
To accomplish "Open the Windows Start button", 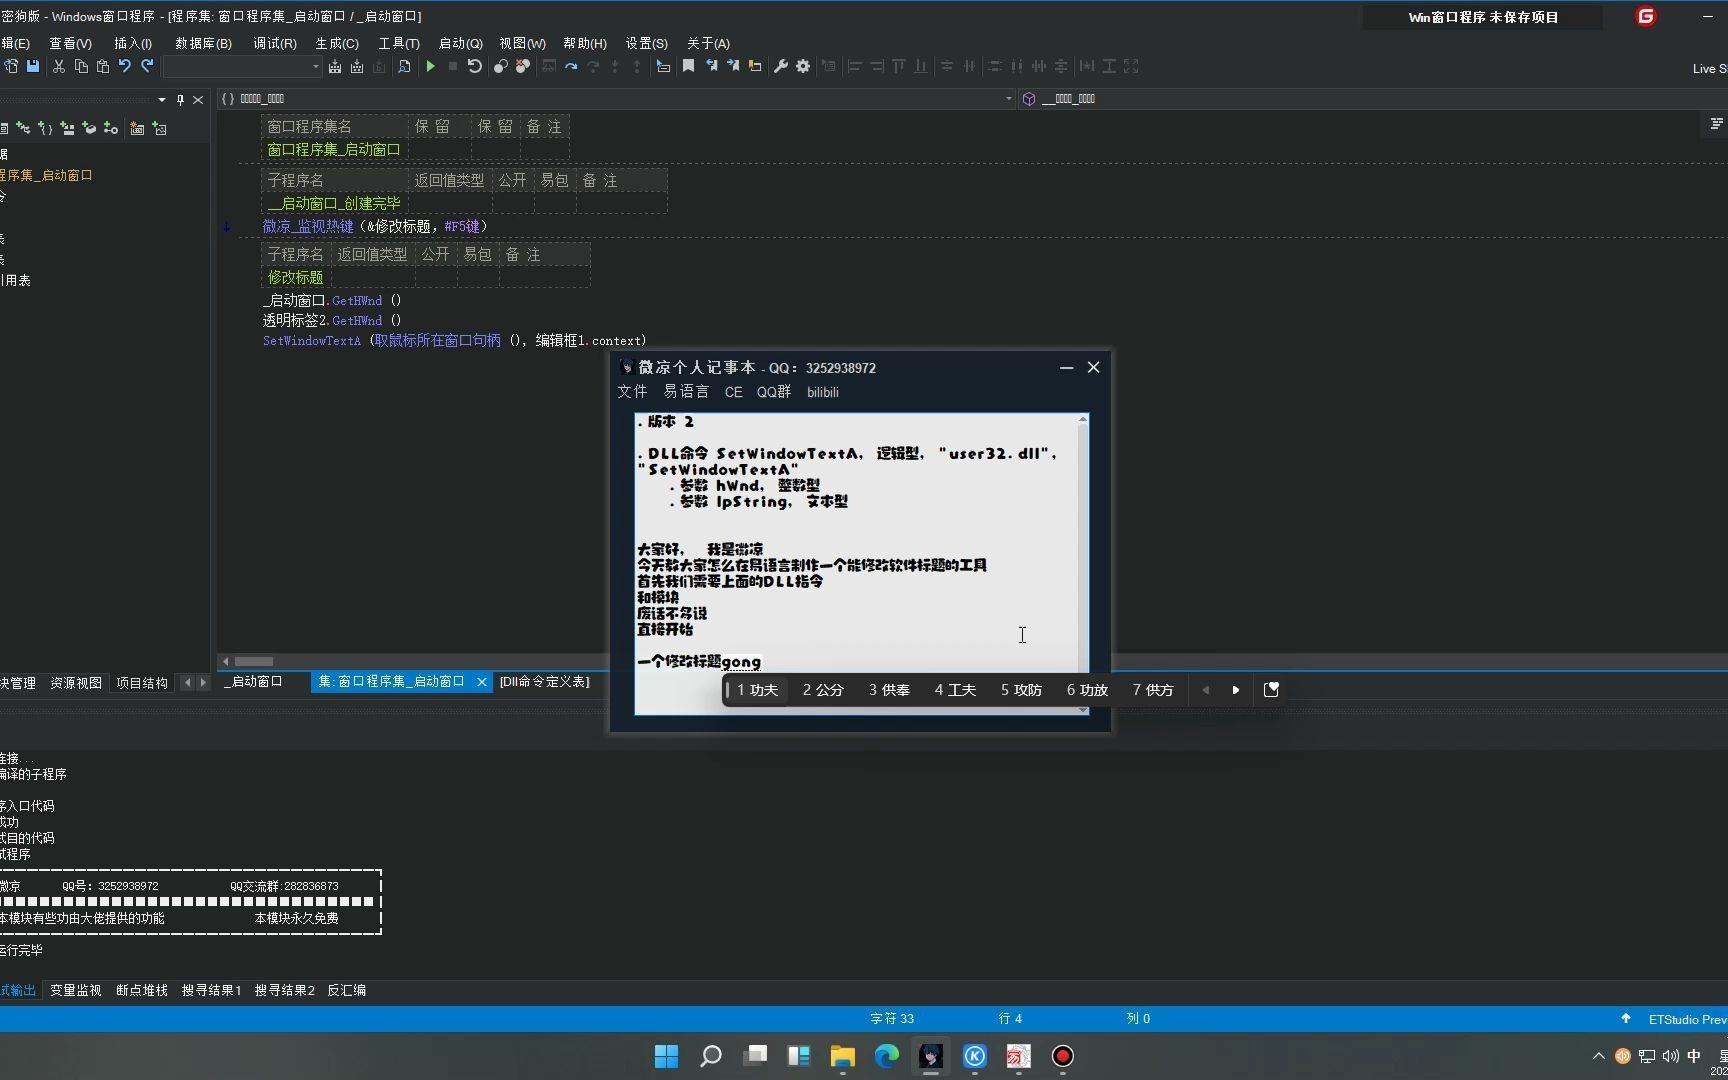I will pyautogui.click(x=666, y=1056).
